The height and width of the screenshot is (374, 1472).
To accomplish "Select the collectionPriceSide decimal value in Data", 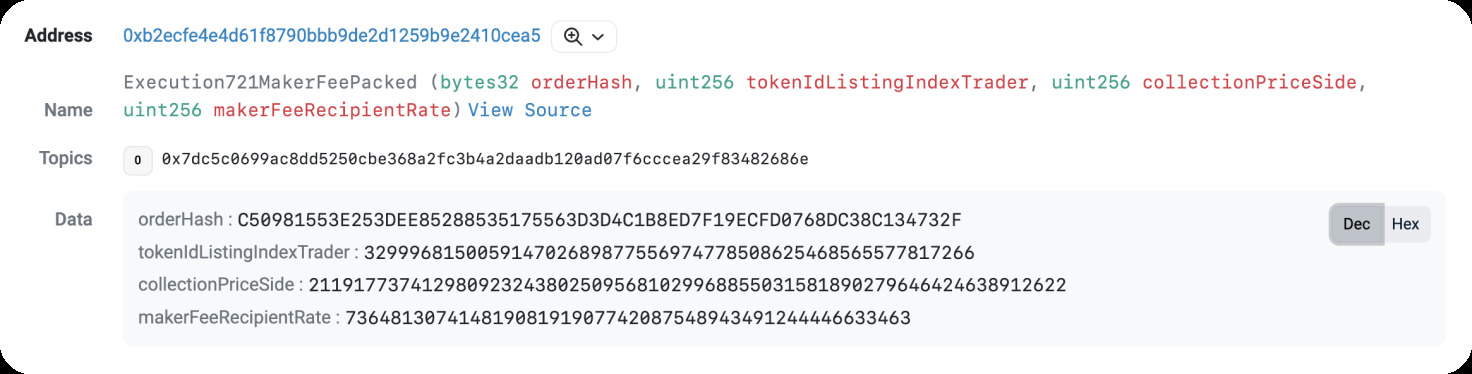I will click(x=687, y=286).
